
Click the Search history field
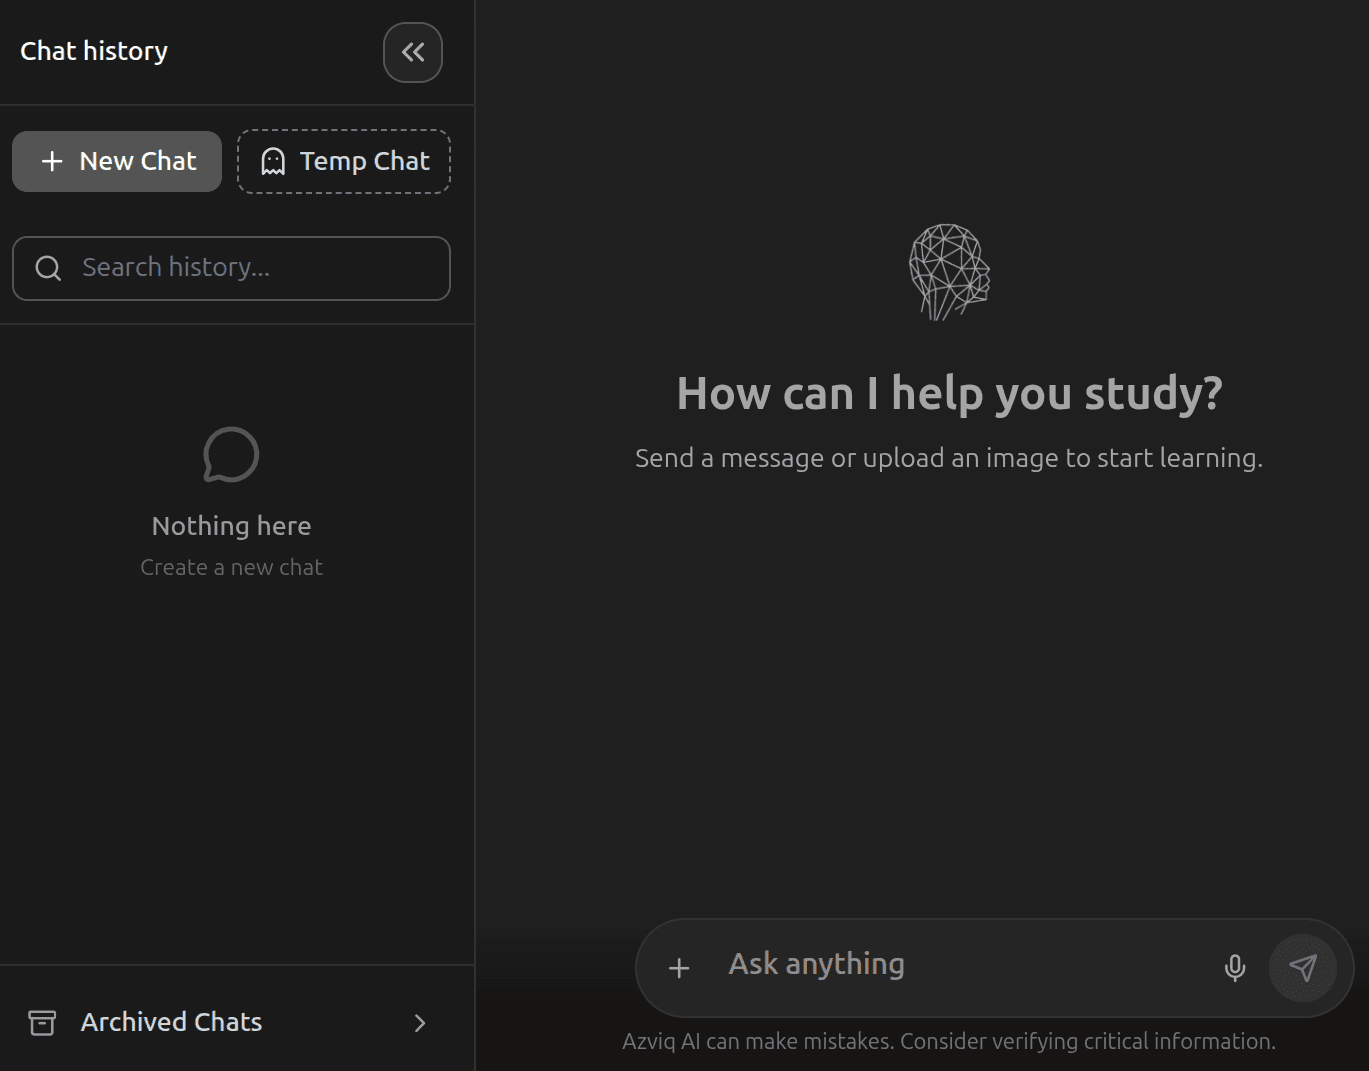pos(231,268)
